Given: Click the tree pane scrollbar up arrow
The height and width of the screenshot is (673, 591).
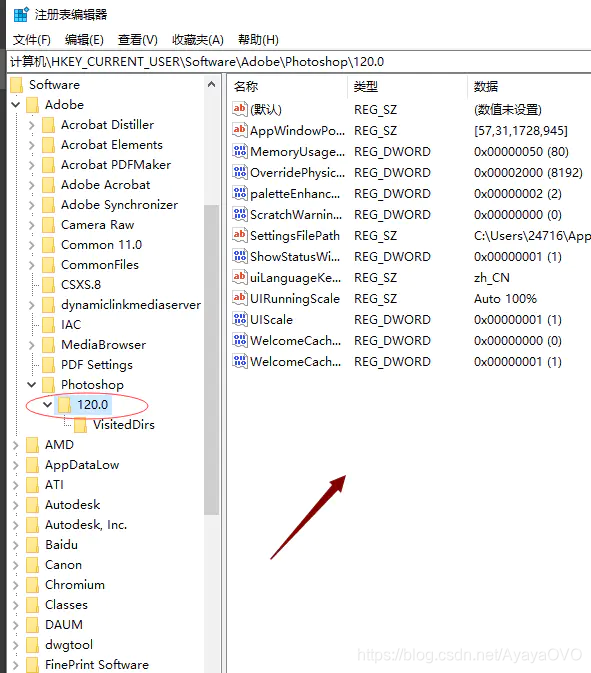Looking at the screenshot, I should (211, 85).
